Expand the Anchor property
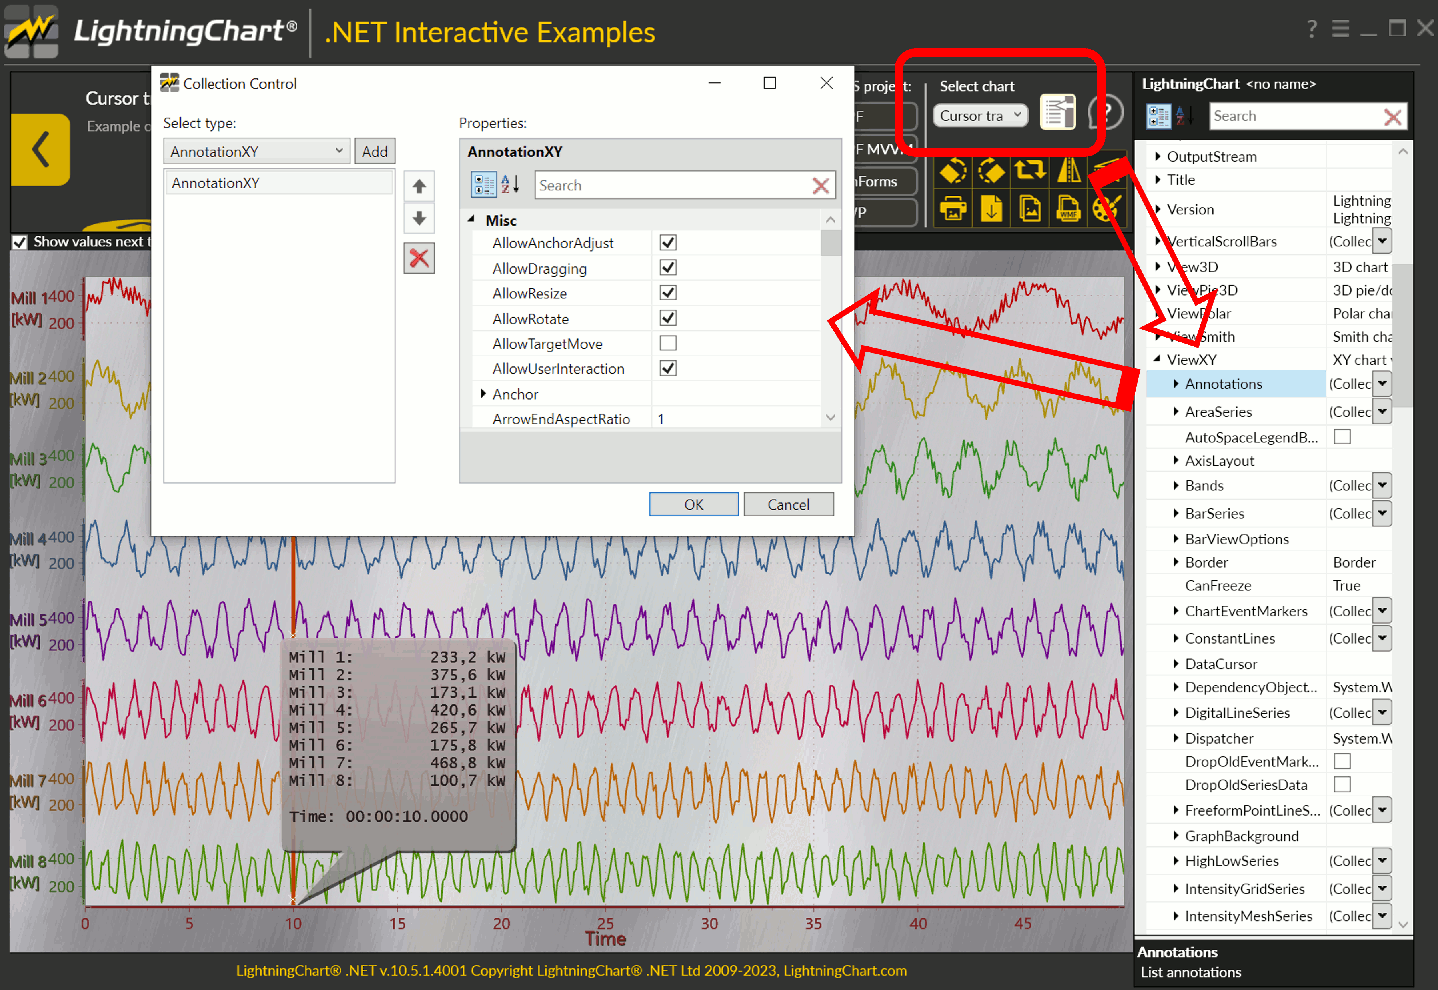 (483, 394)
